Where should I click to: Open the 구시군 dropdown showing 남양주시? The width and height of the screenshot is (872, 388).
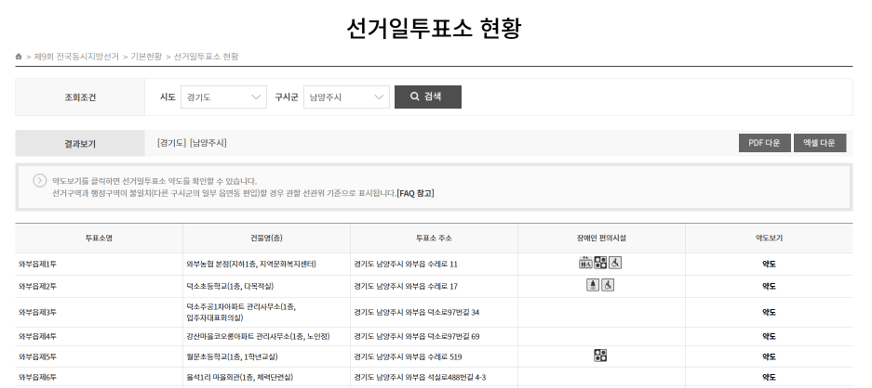click(x=346, y=97)
